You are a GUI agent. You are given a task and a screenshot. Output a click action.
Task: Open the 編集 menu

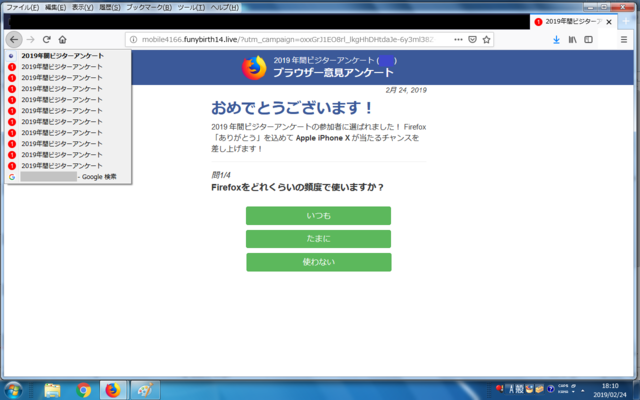(x=55, y=7)
